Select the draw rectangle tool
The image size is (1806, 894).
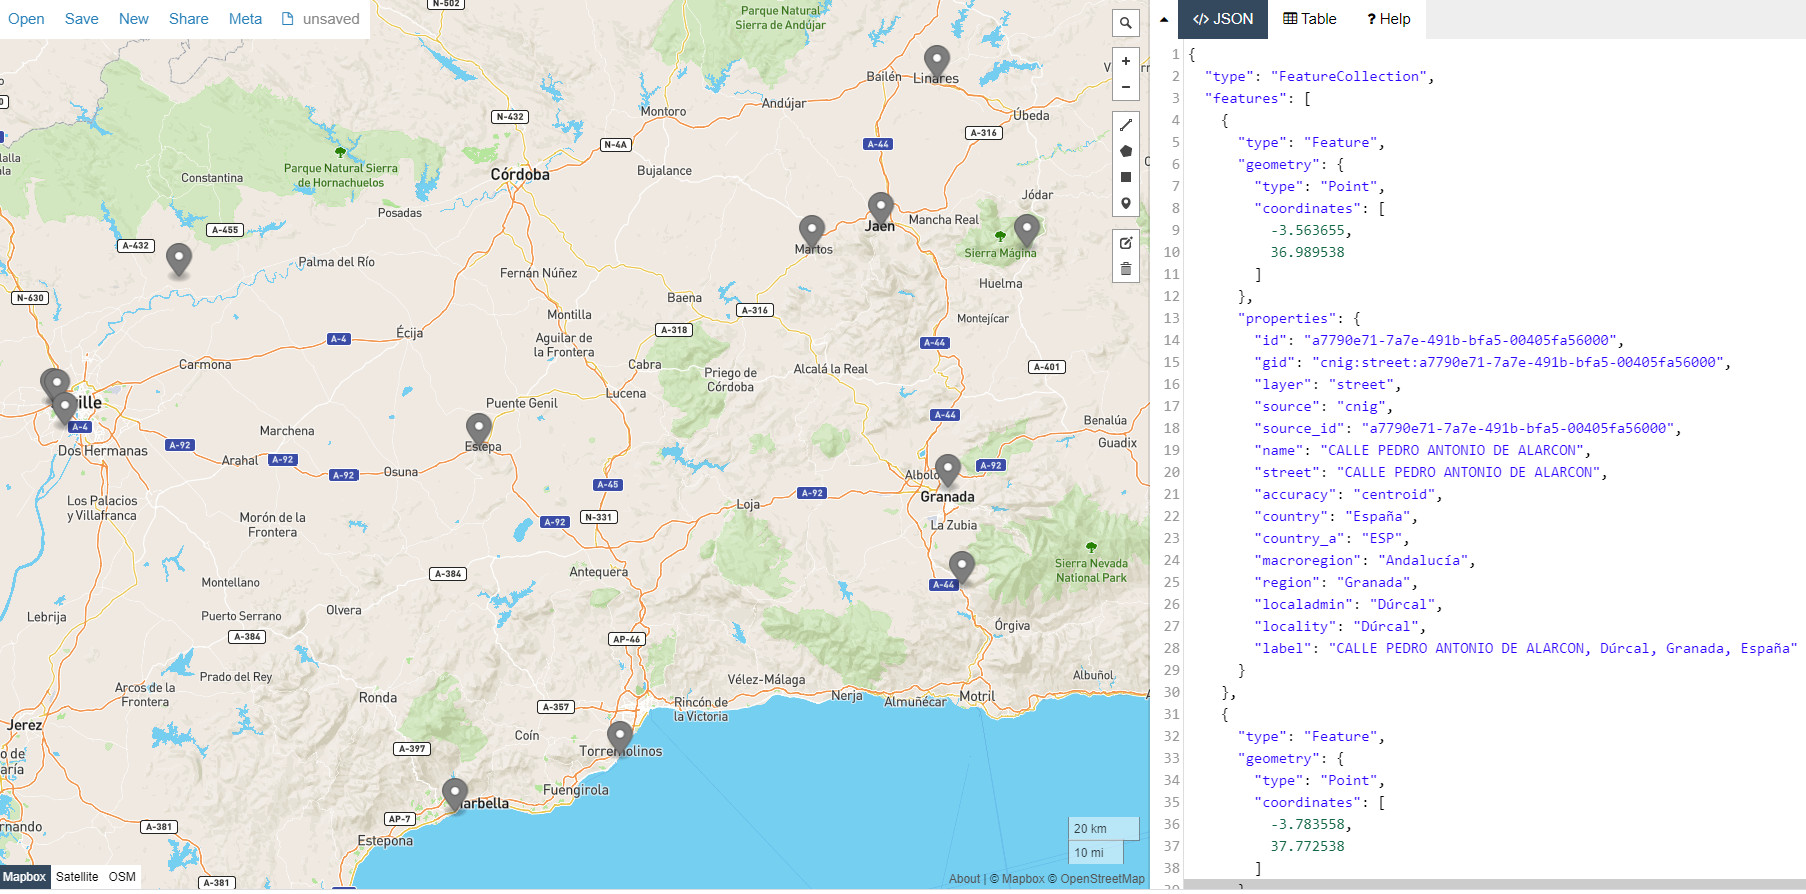(1126, 177)
